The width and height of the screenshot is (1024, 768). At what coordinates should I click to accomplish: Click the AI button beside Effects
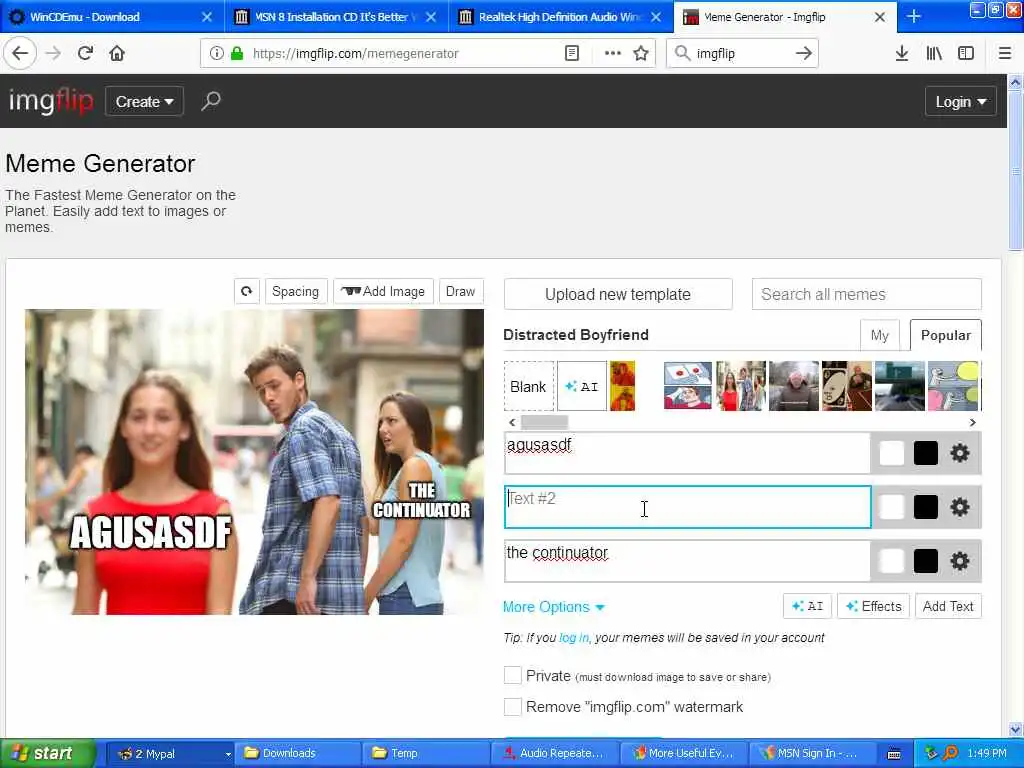point(807,606)
